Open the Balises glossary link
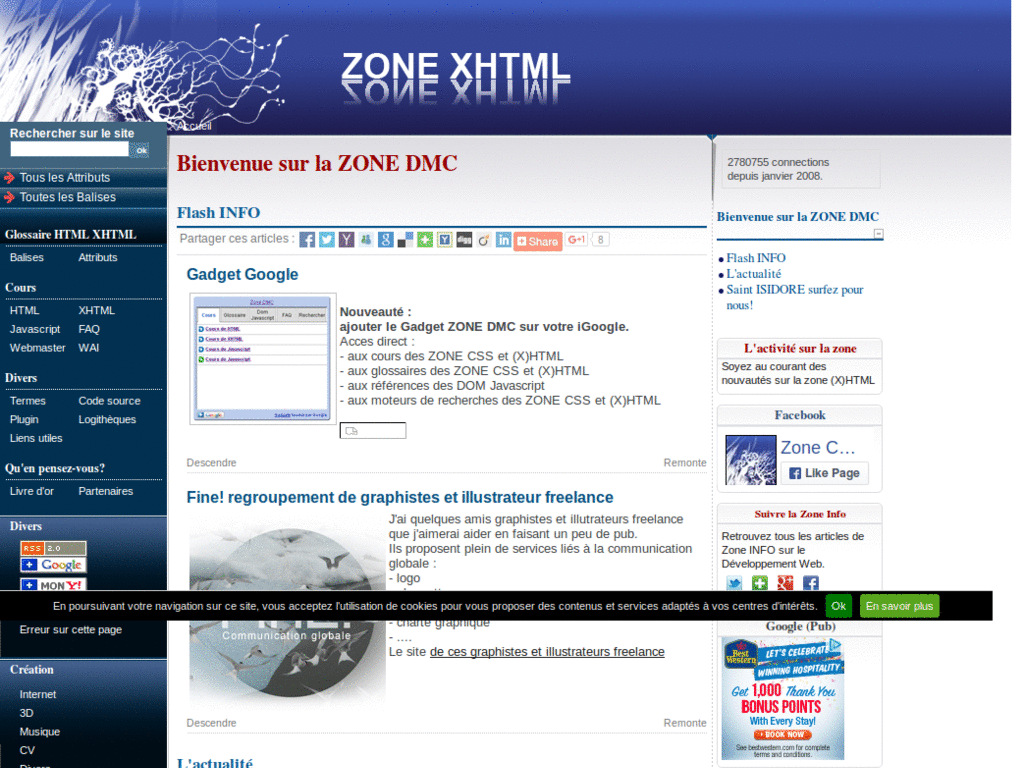The image size is (1024, 768). coord(27,257)
